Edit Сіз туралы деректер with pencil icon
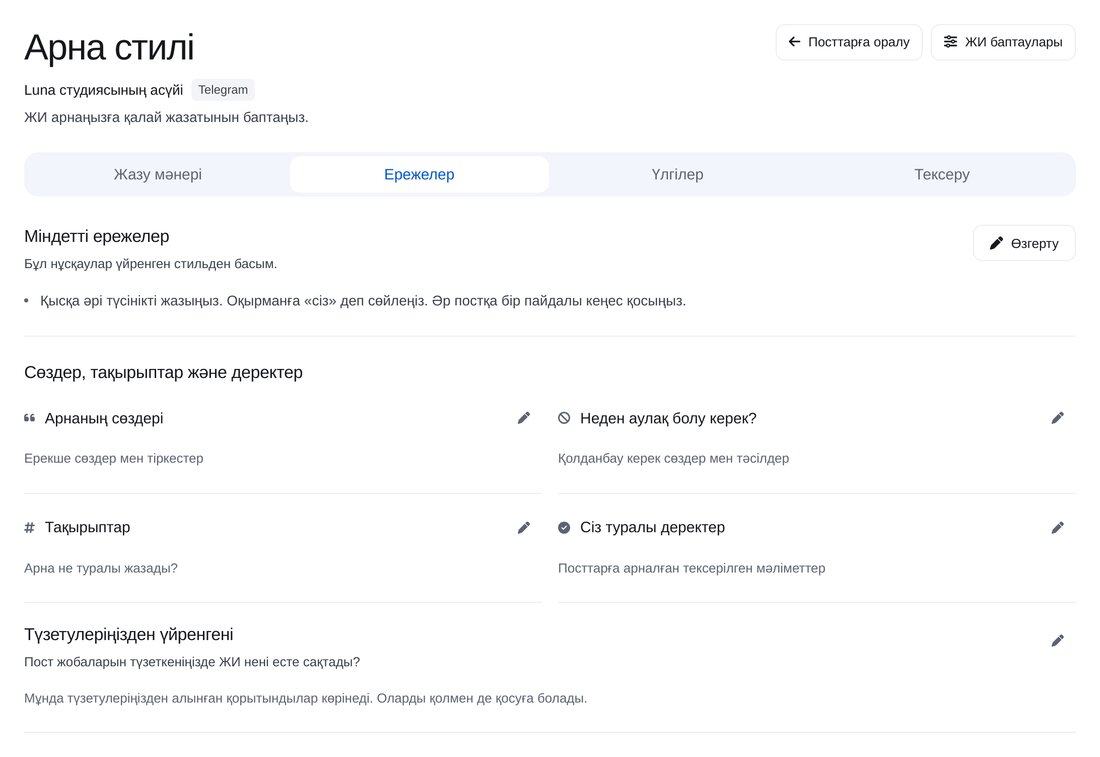Image resolution: width=1100 pixels, height=757 pixels. tap(1058, 528)
